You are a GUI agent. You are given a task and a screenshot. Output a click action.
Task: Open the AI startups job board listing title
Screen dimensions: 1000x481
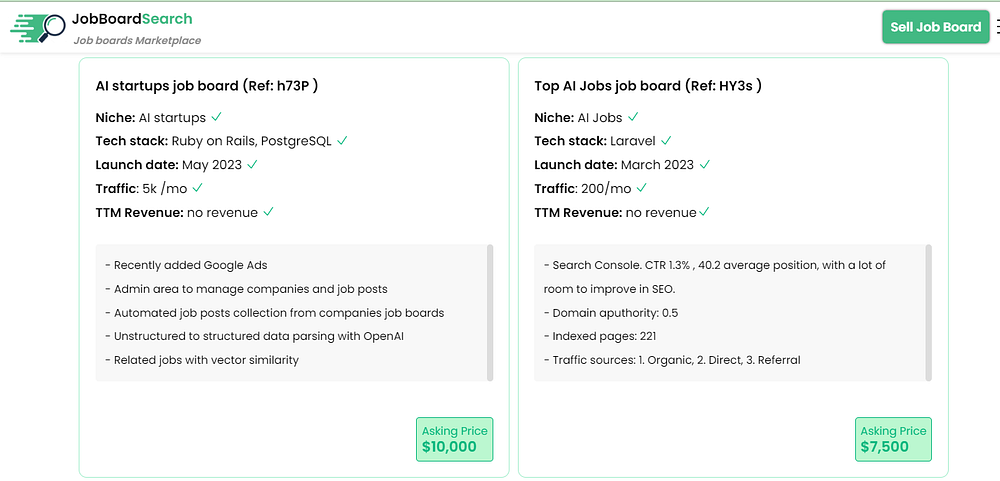coord(207,86)
